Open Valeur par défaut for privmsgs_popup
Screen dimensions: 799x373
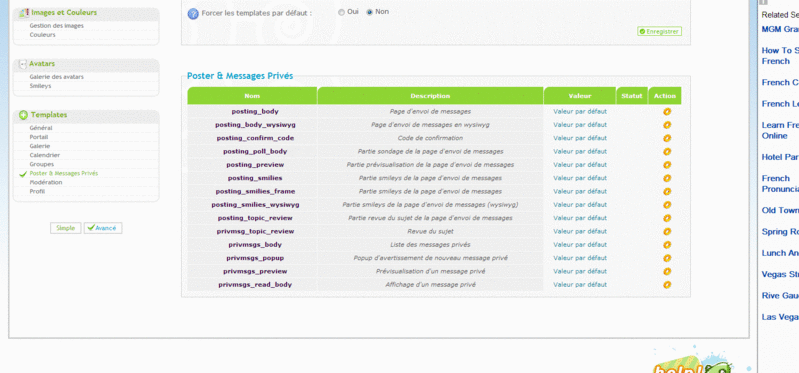[x=580, y=258]
